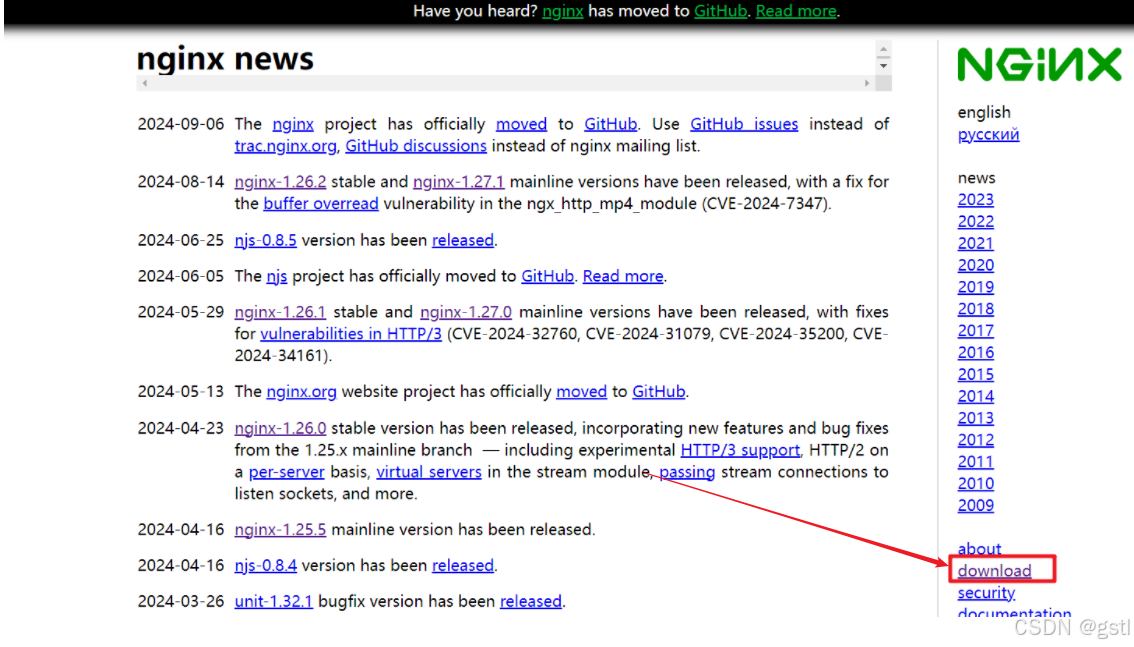Screen dimensions: 1134x647
Task: Click Read more in the top banner
Action: [795, 11]
